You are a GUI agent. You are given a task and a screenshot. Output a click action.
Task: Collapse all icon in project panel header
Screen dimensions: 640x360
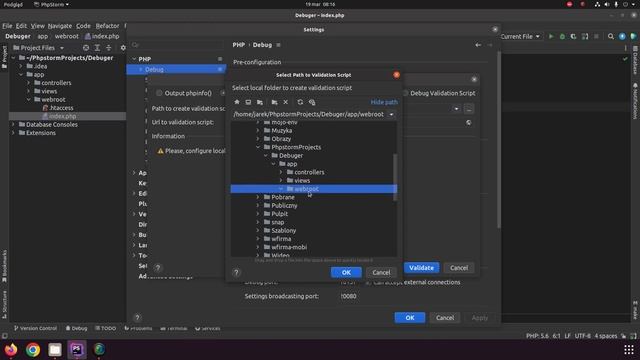click(108, 48)
